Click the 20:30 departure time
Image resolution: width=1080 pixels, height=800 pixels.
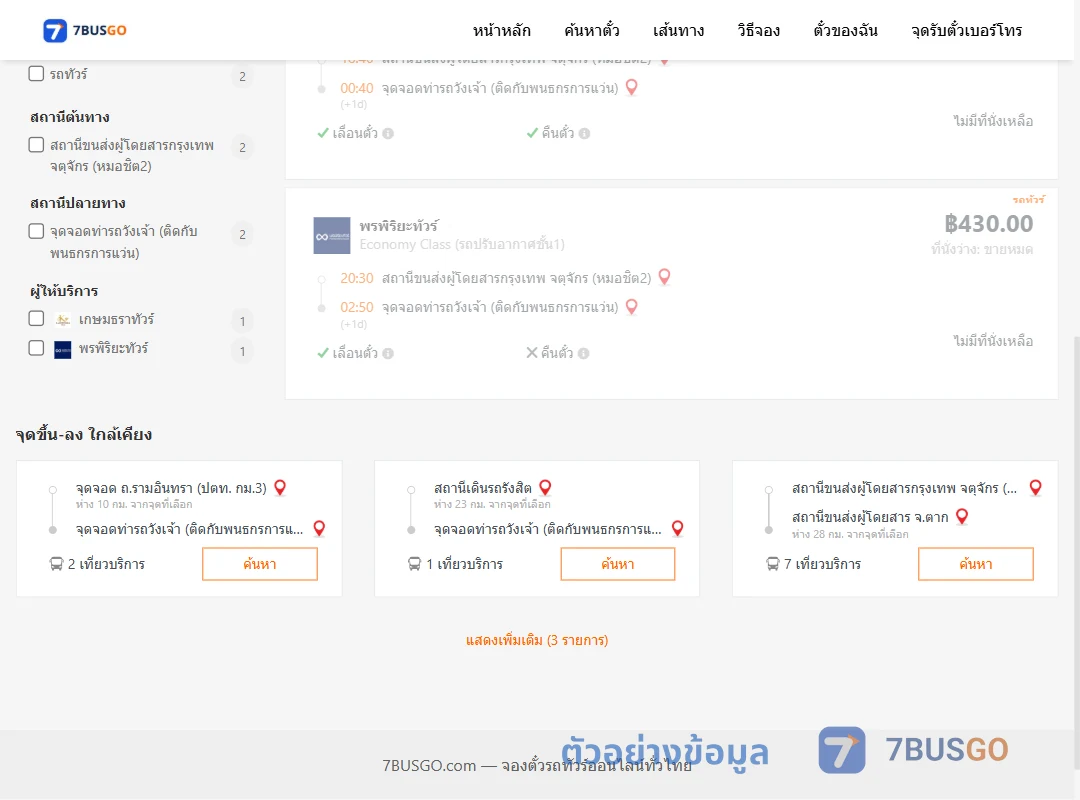pyautogui.click(x=357, y=278)
